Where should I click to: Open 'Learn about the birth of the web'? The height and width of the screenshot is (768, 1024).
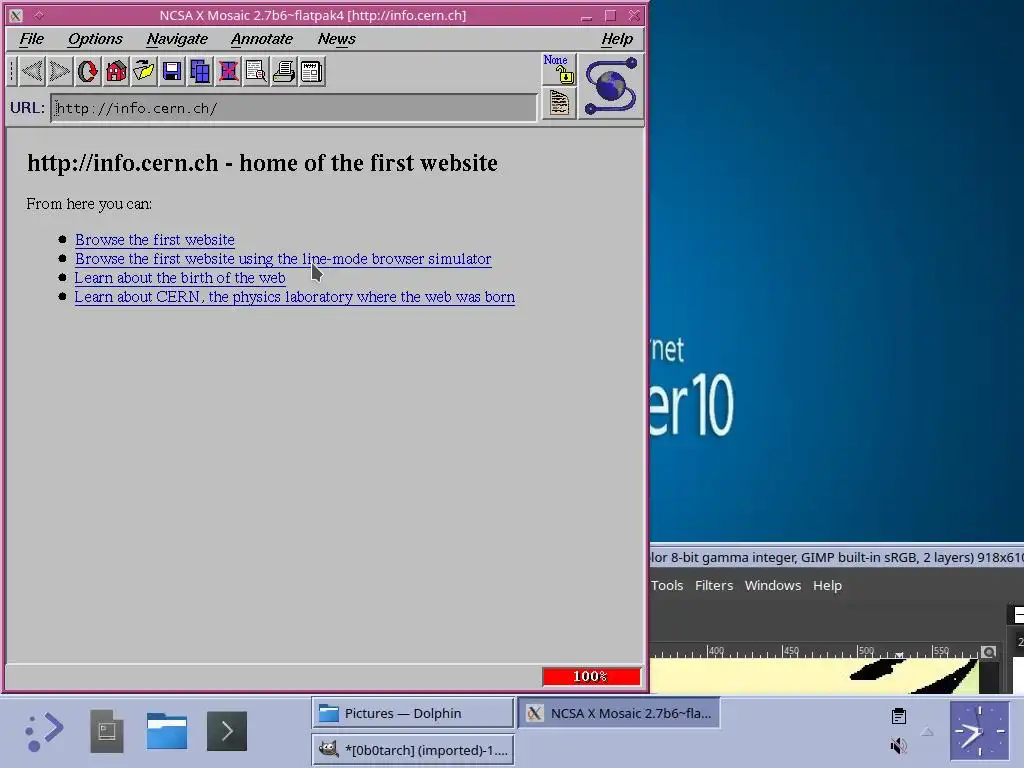pyautogui.click(x=180, y=278)
